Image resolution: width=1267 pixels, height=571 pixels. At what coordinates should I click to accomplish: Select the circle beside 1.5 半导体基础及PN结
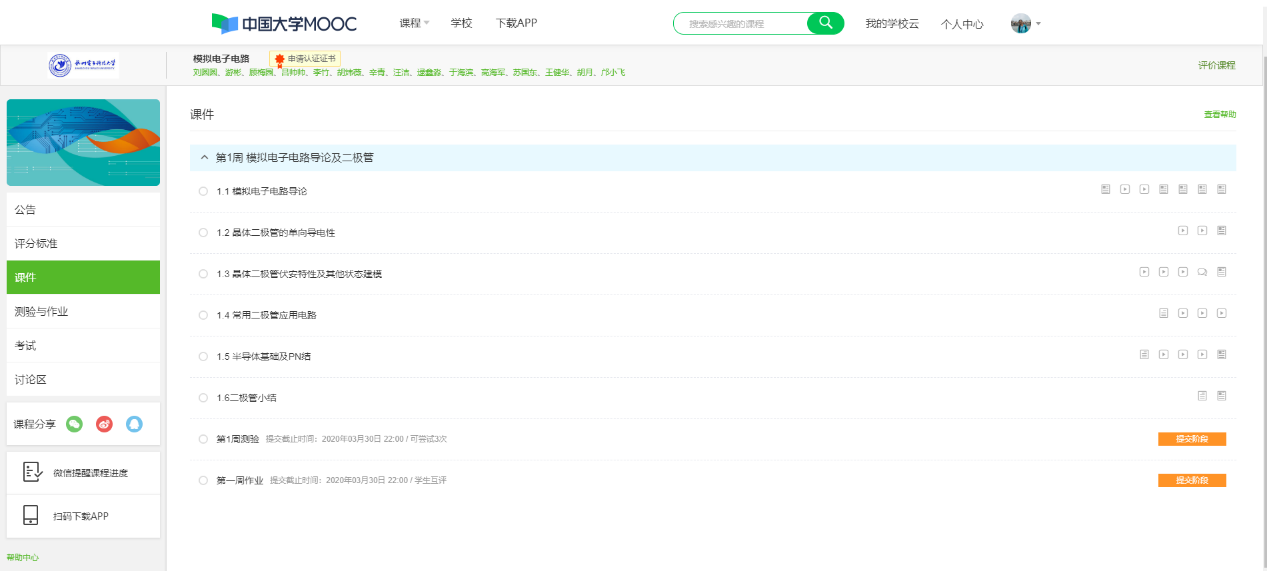[203, 356]
